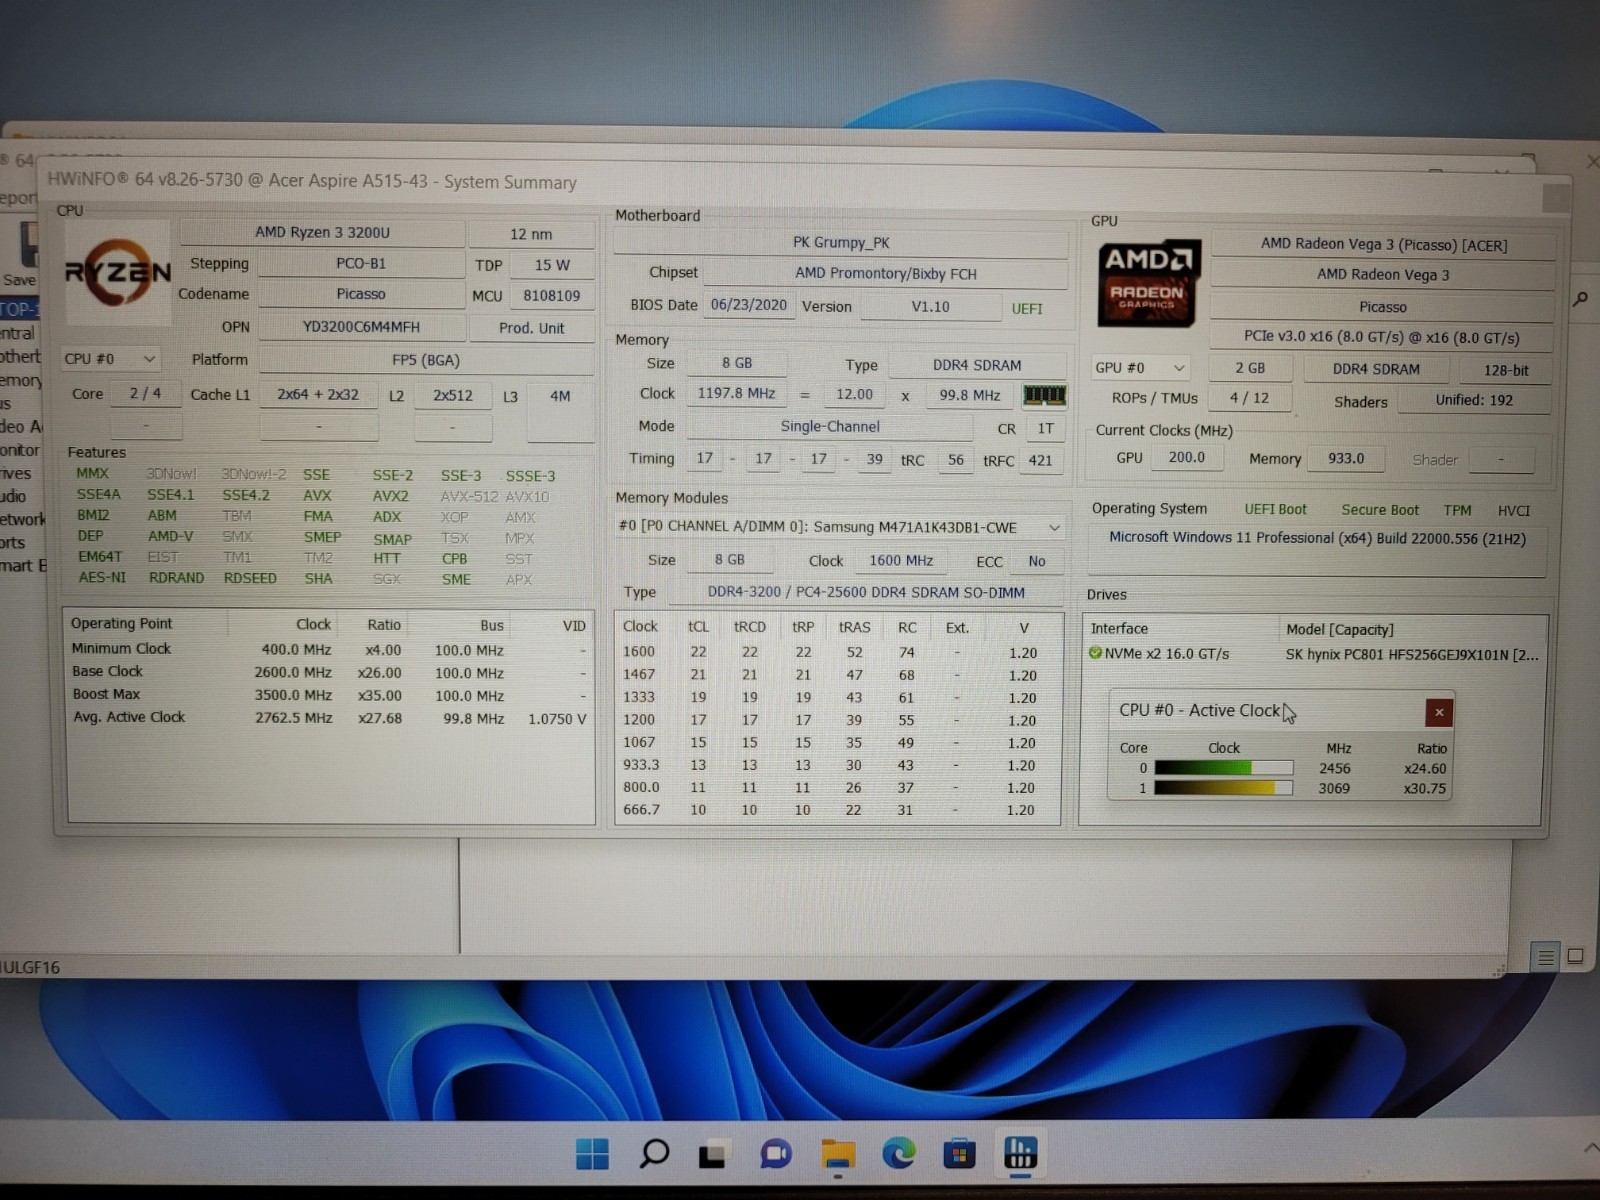Image resolution: width=1600 pixels, height=1200 pixels.
Task: Click the SK hynix PC801 drive model entry
Action: tap(1412, 655)
